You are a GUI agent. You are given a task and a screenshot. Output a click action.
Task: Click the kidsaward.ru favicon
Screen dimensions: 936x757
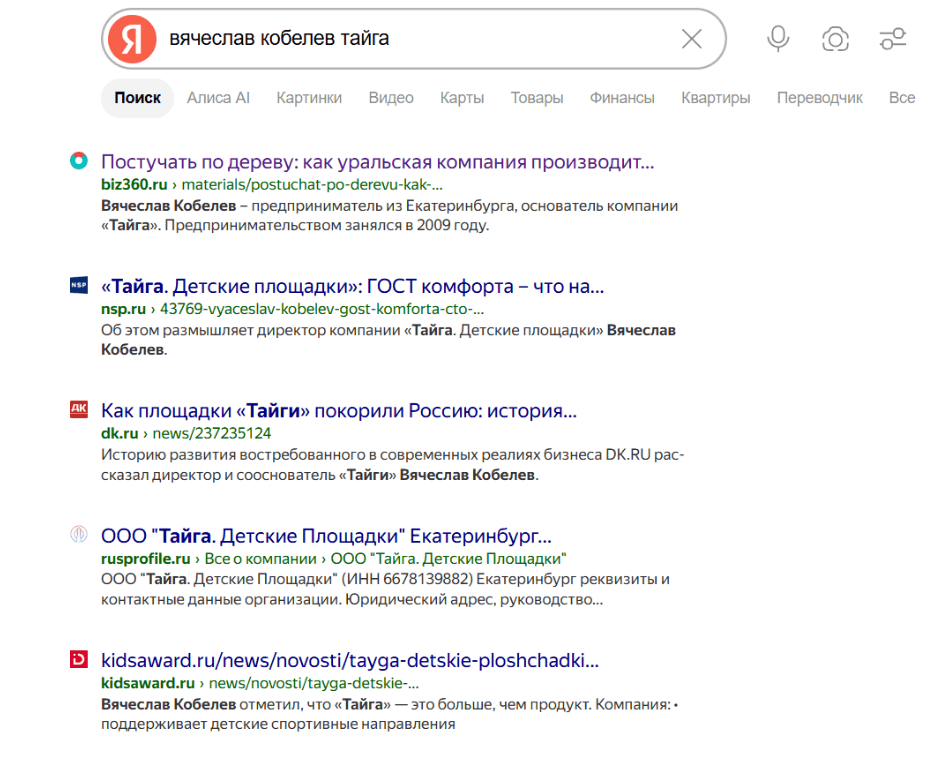pos(79,659)
